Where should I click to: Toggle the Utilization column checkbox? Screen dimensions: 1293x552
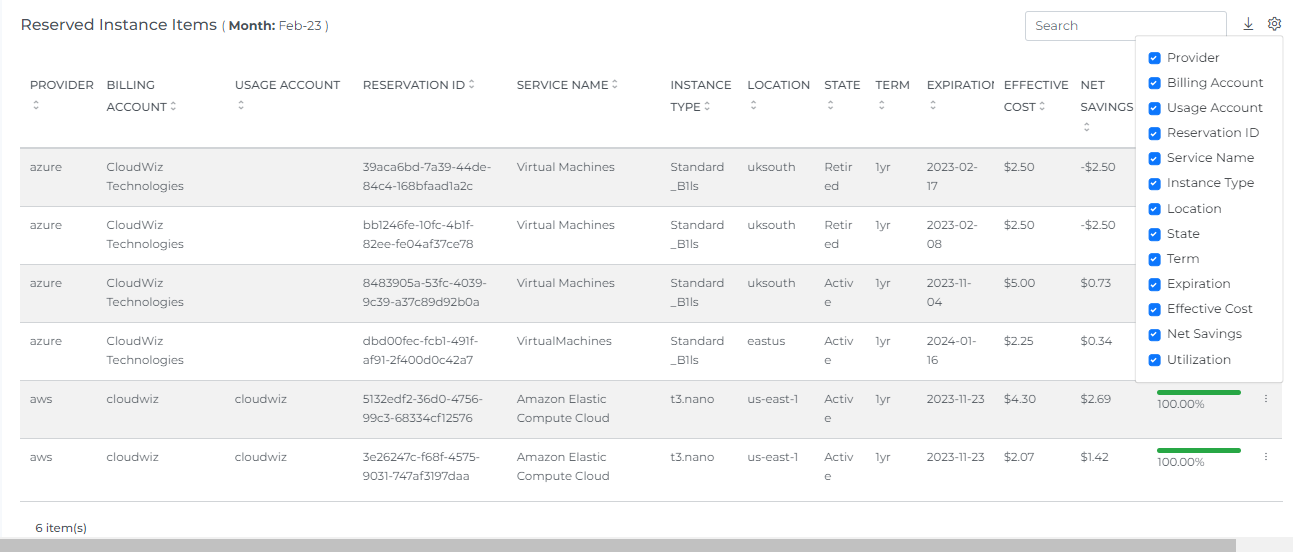pyautogui.click(x=1154, y=360)
